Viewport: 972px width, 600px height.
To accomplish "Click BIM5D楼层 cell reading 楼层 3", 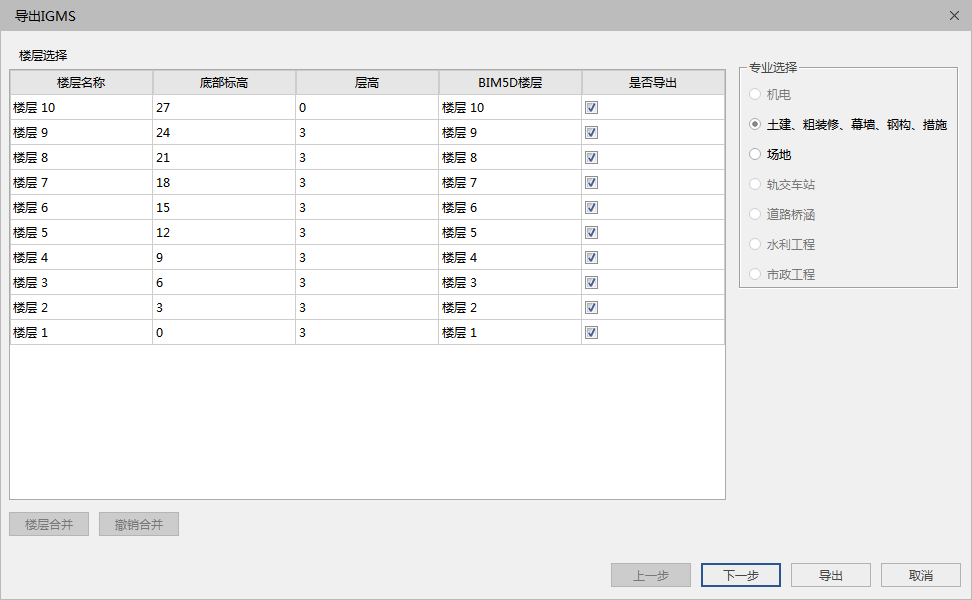I will pyautogui.click(x=510, y=283).
